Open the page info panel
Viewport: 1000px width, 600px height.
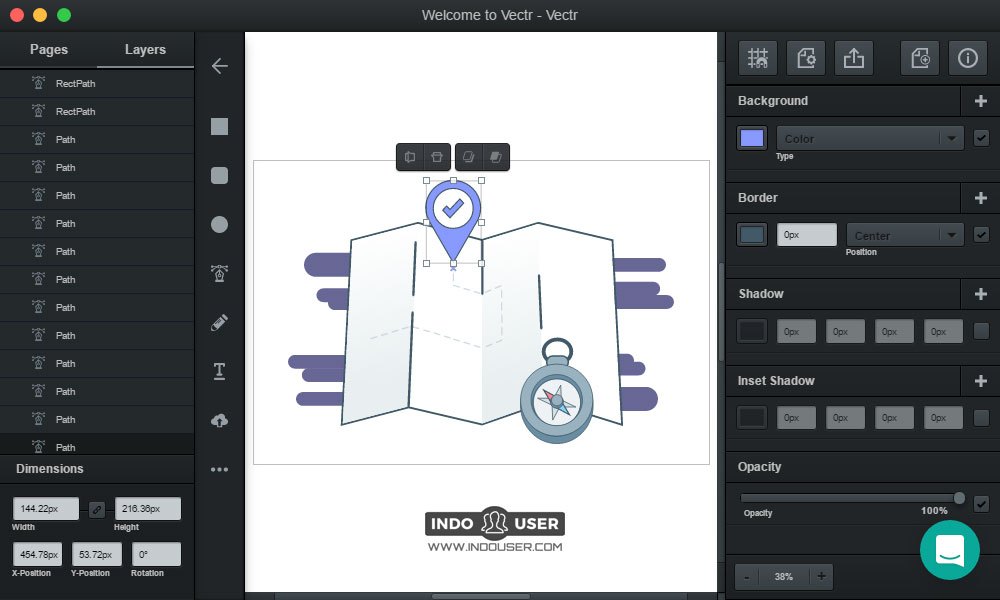click(x=966, y=57)
